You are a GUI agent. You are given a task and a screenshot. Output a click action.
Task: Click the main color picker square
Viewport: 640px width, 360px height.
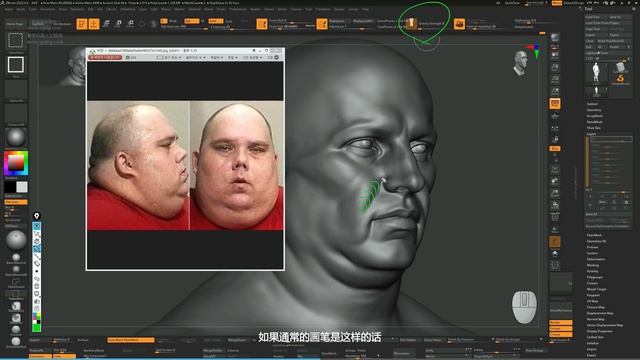16,163
